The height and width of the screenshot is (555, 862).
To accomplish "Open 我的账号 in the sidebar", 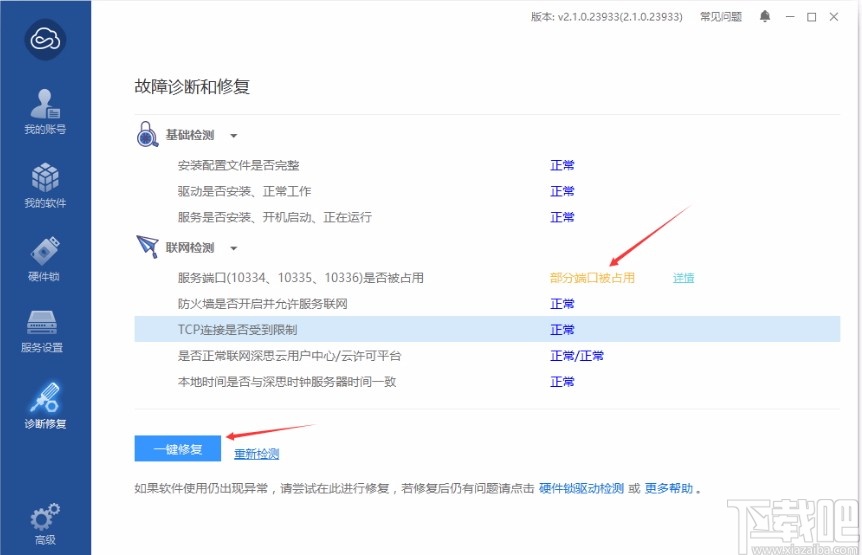I will pos(45,112).
